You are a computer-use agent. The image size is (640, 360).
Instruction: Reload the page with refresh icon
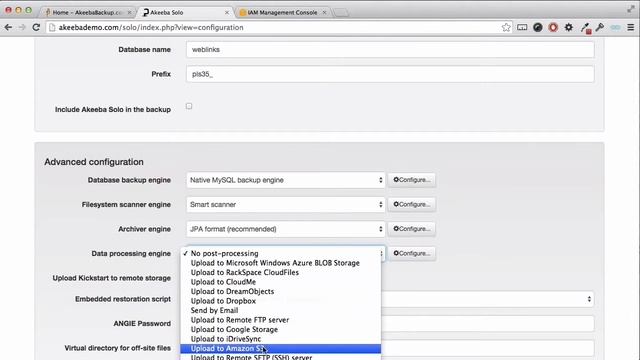click(x=36, y=27)
